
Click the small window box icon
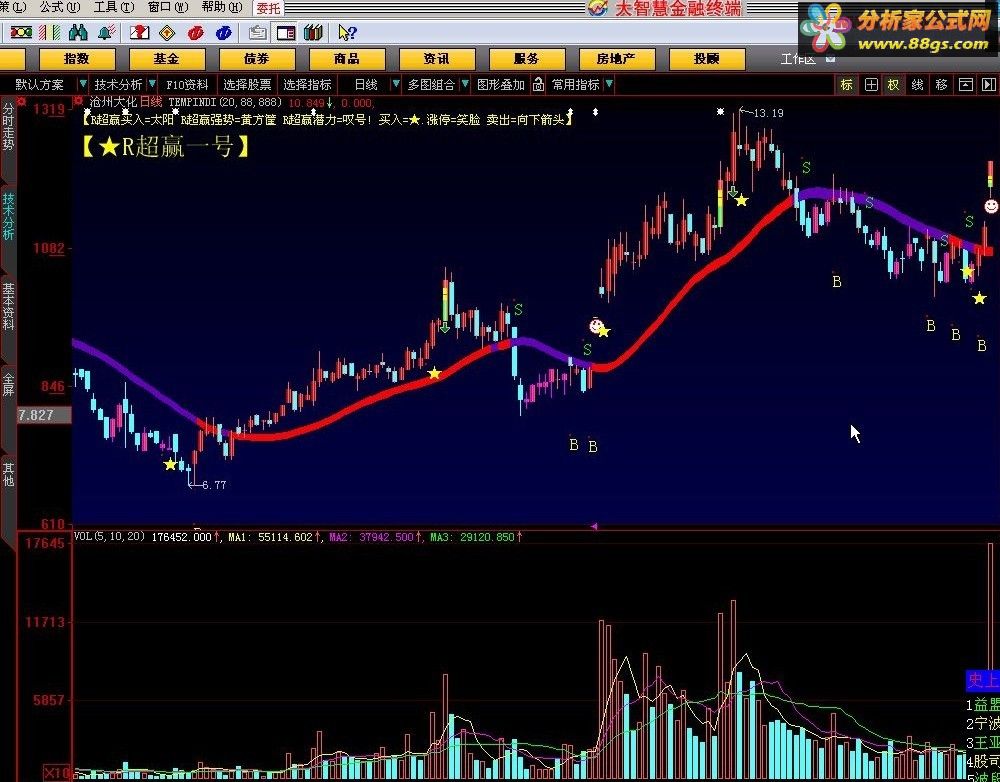click(x=966, y=84)
